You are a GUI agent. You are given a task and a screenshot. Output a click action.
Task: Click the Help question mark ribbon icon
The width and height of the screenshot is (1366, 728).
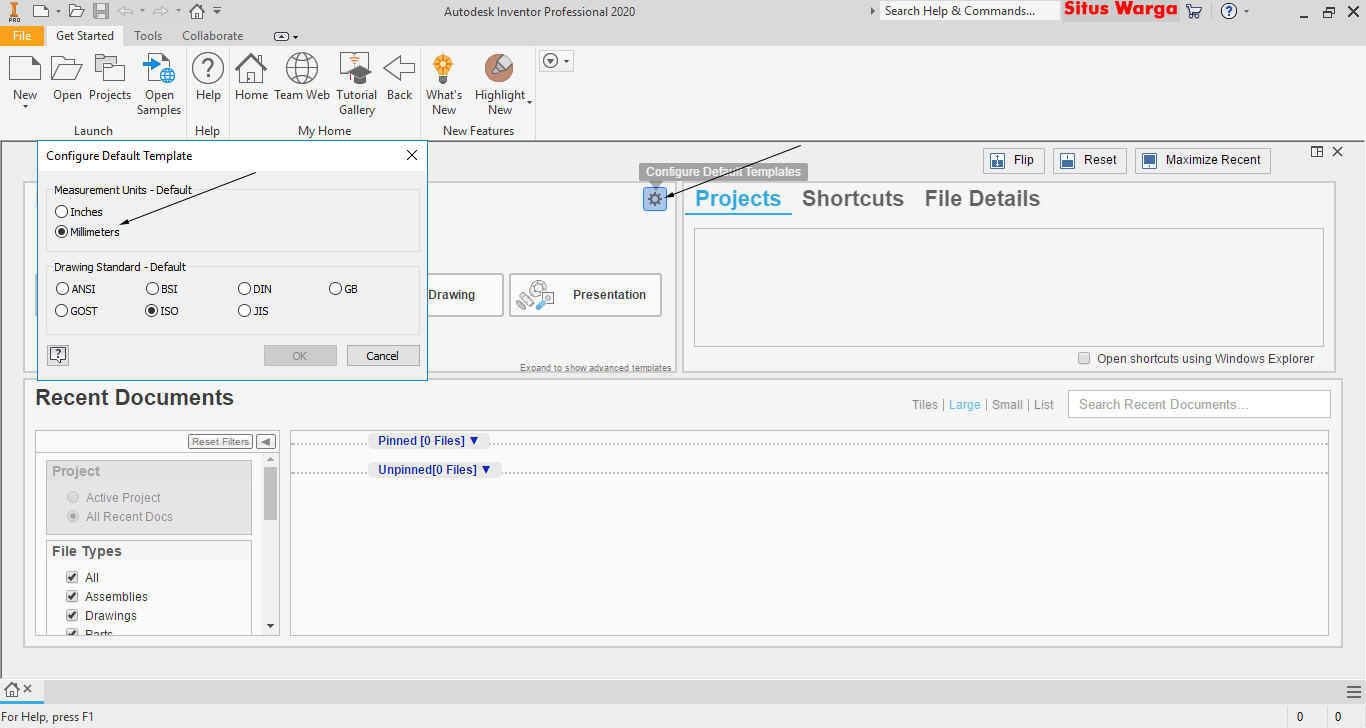tap(208, 69)
